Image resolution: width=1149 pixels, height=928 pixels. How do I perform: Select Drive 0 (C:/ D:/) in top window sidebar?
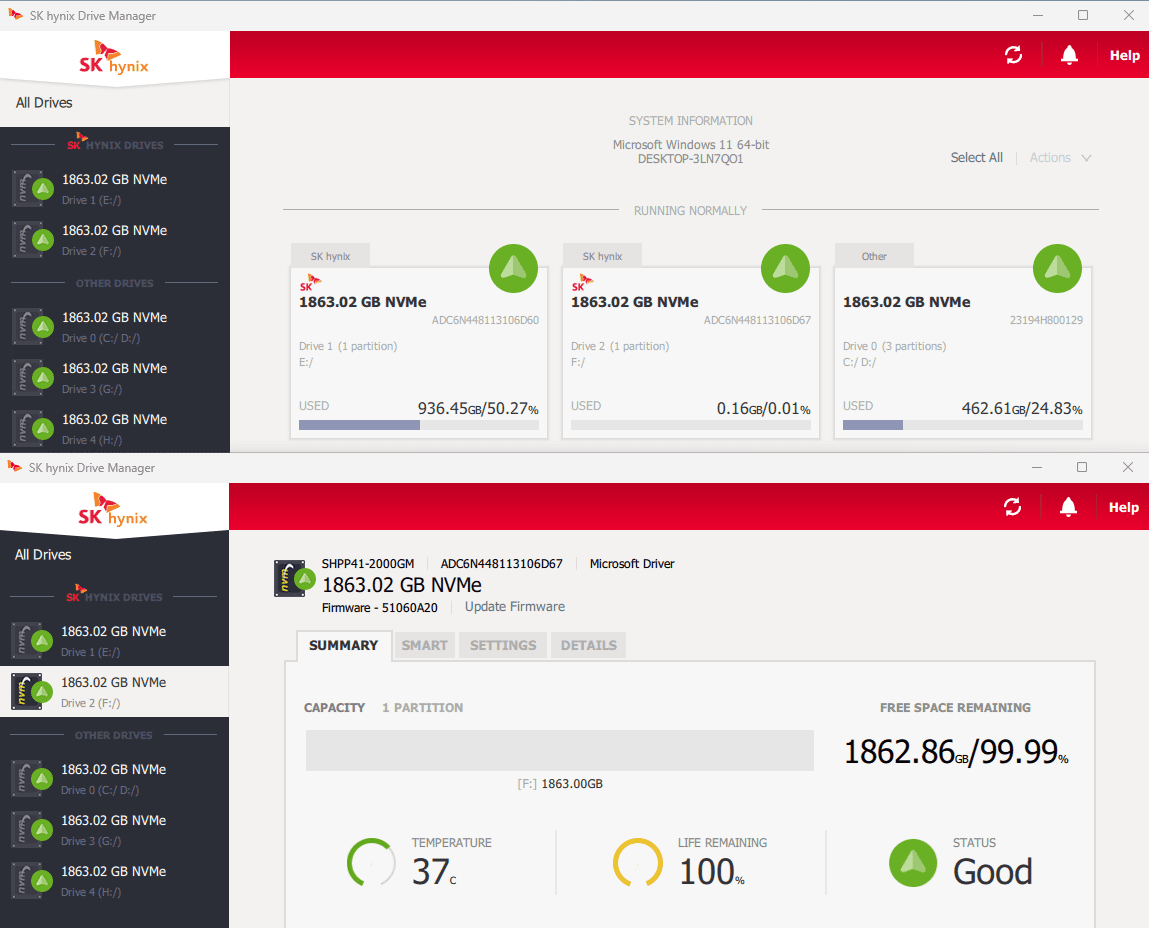(x=115, y=327)
